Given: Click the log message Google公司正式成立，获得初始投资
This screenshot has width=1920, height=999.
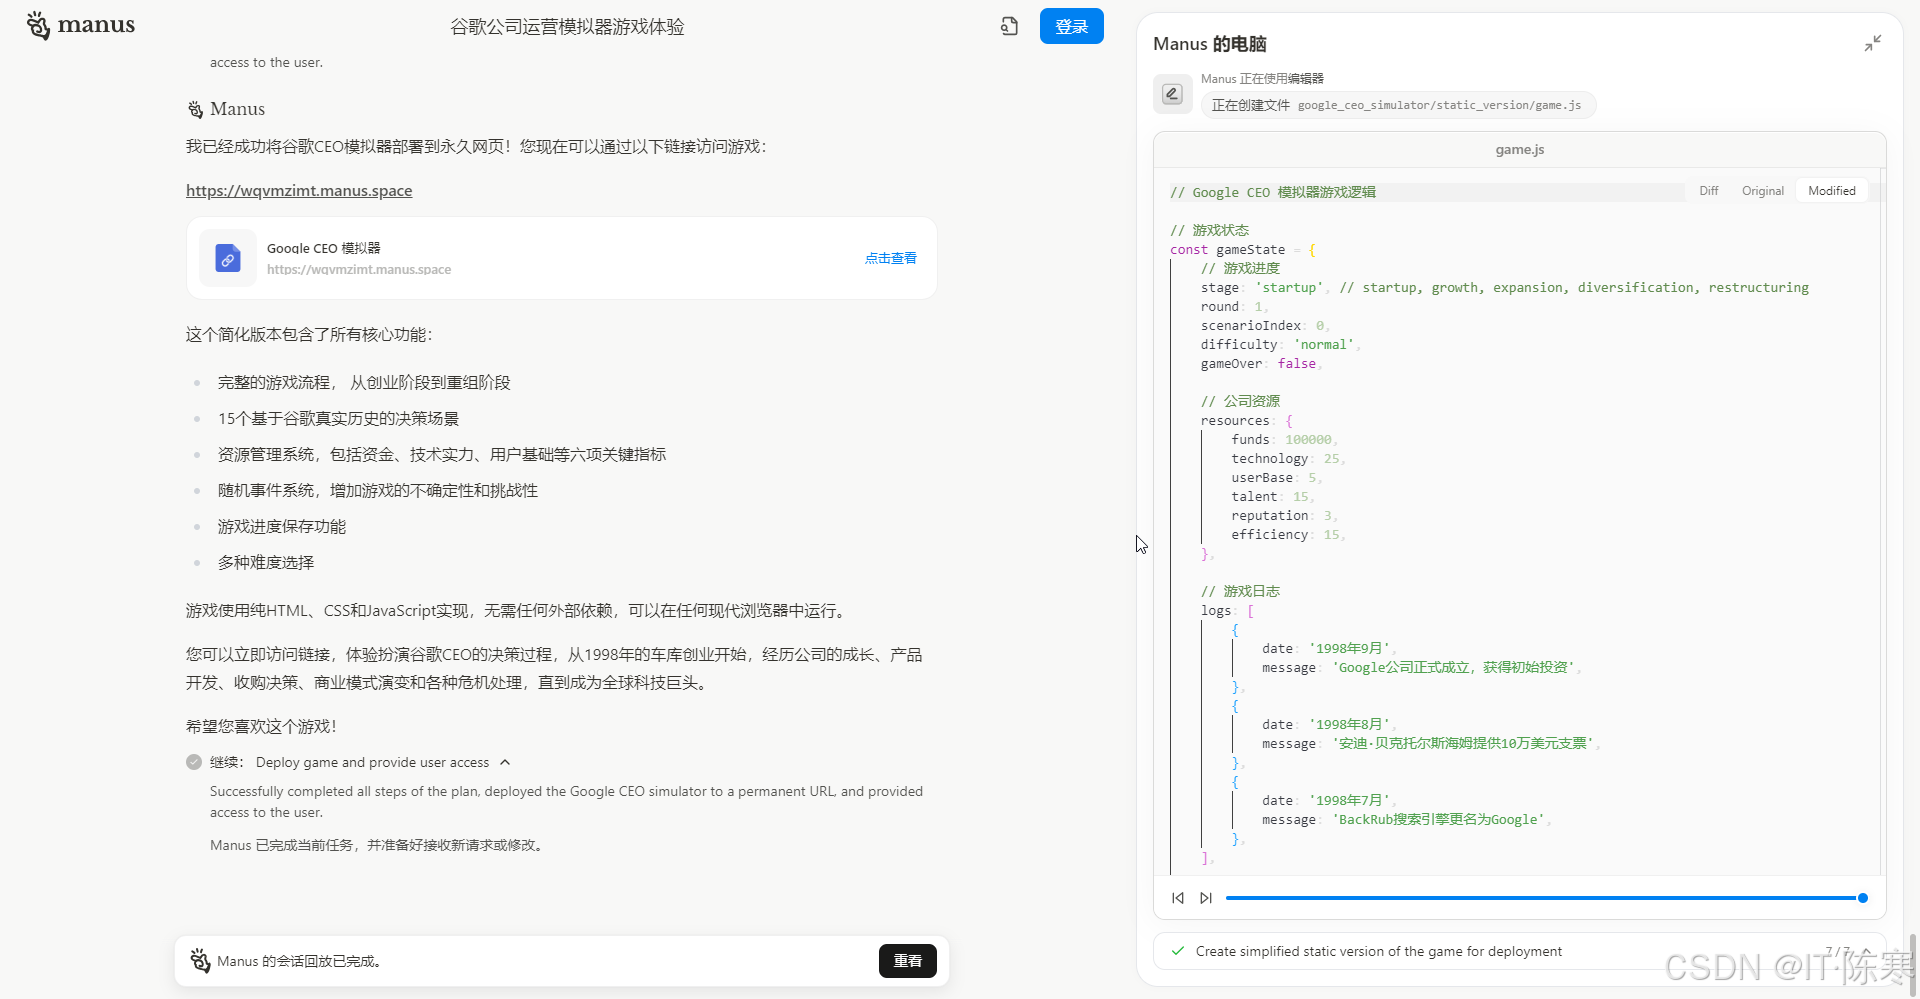Looking at the screenshot, I should (x=1422, y=668).
